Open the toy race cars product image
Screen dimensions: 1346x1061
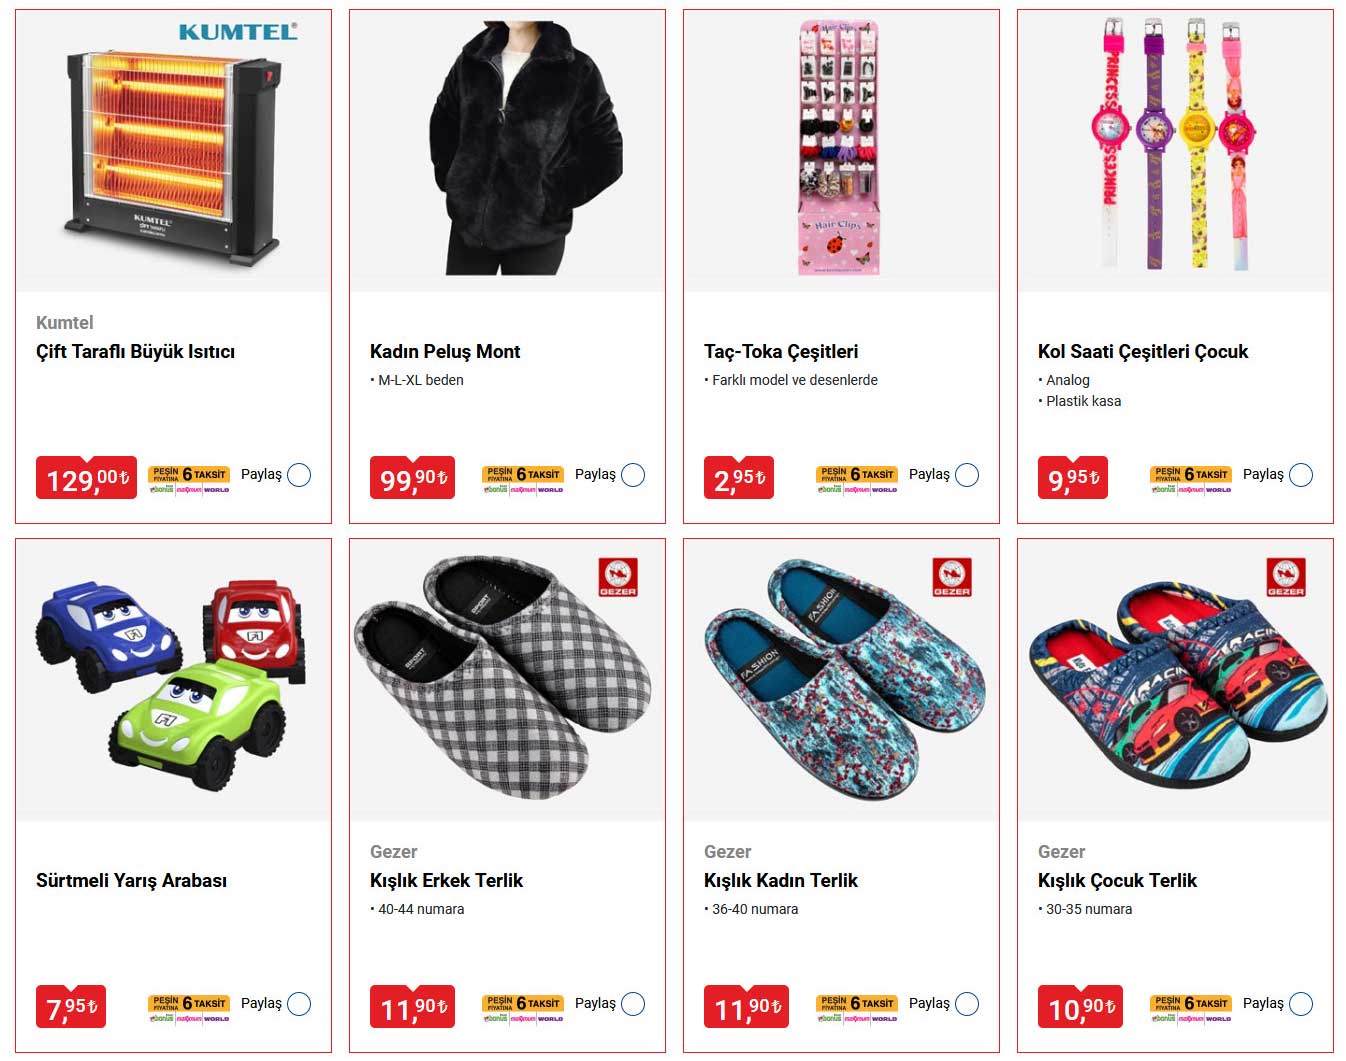[173, 680]
